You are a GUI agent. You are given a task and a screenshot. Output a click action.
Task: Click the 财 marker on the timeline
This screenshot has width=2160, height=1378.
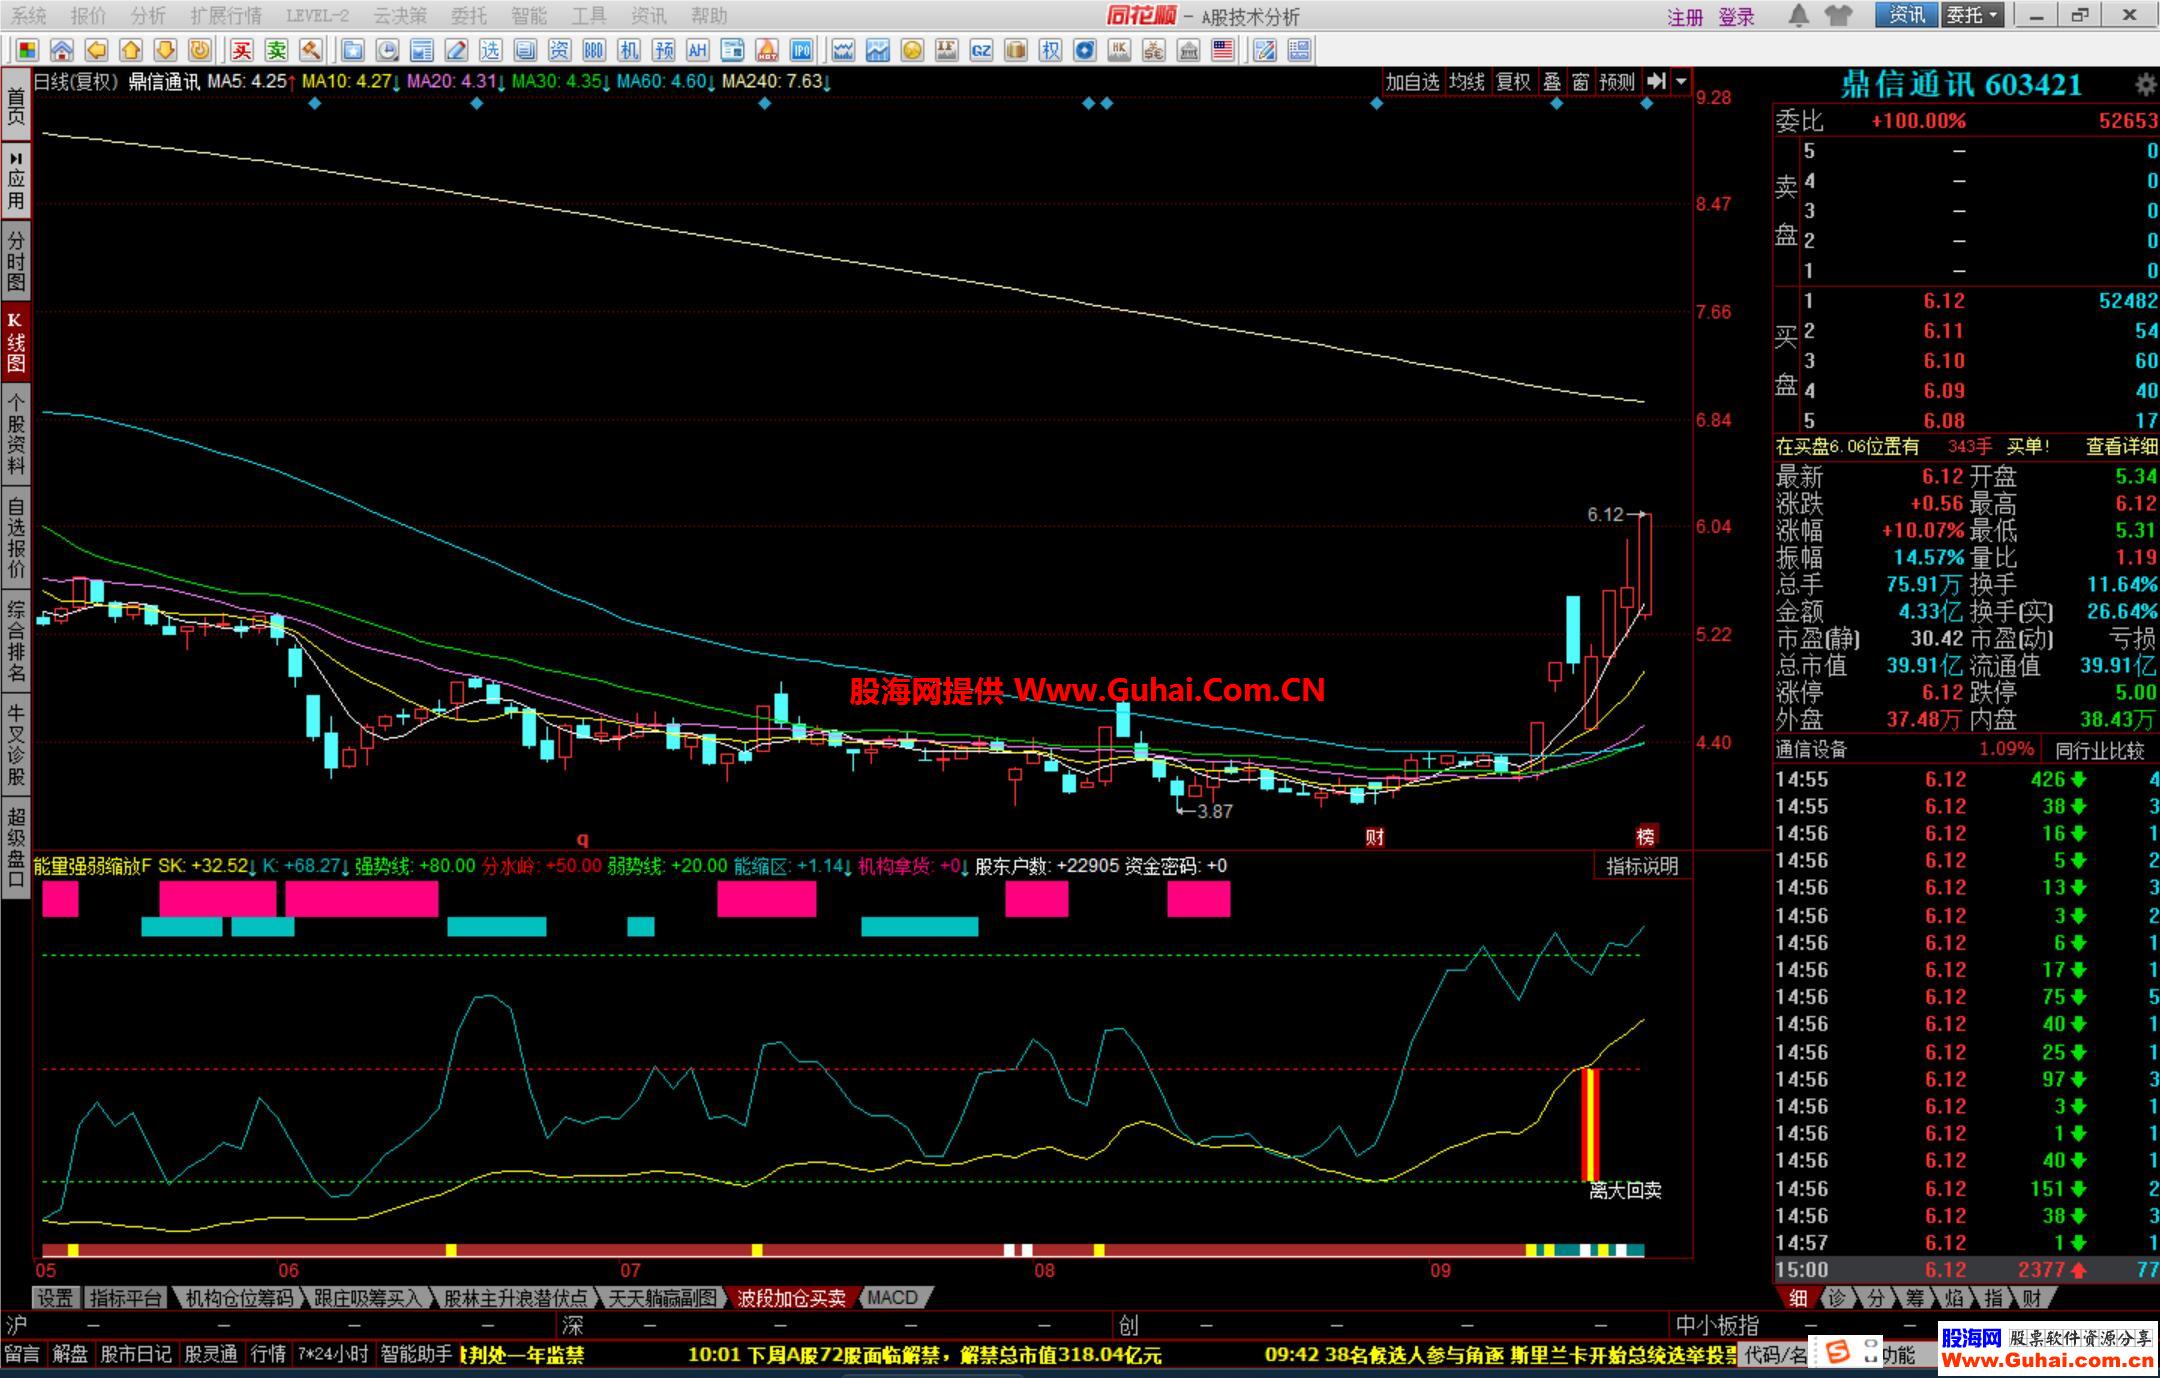click(x=1374, y=836)
